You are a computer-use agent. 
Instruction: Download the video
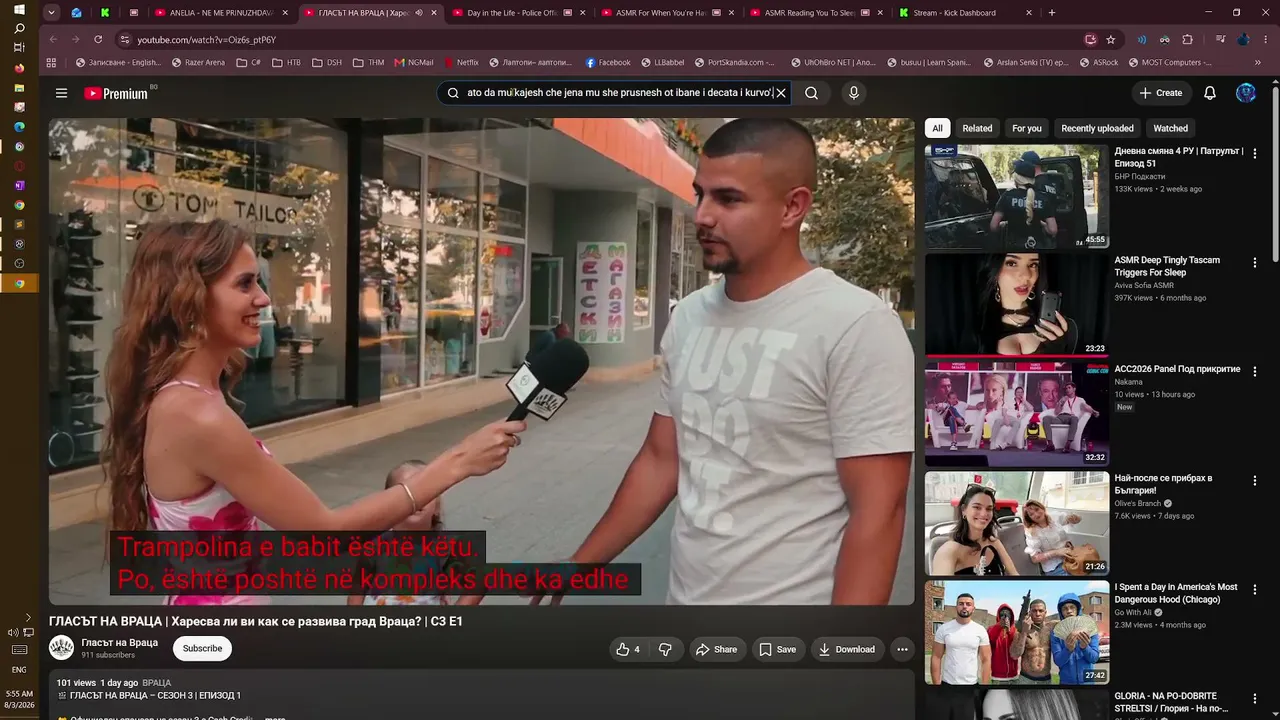(x=847, y=649)
